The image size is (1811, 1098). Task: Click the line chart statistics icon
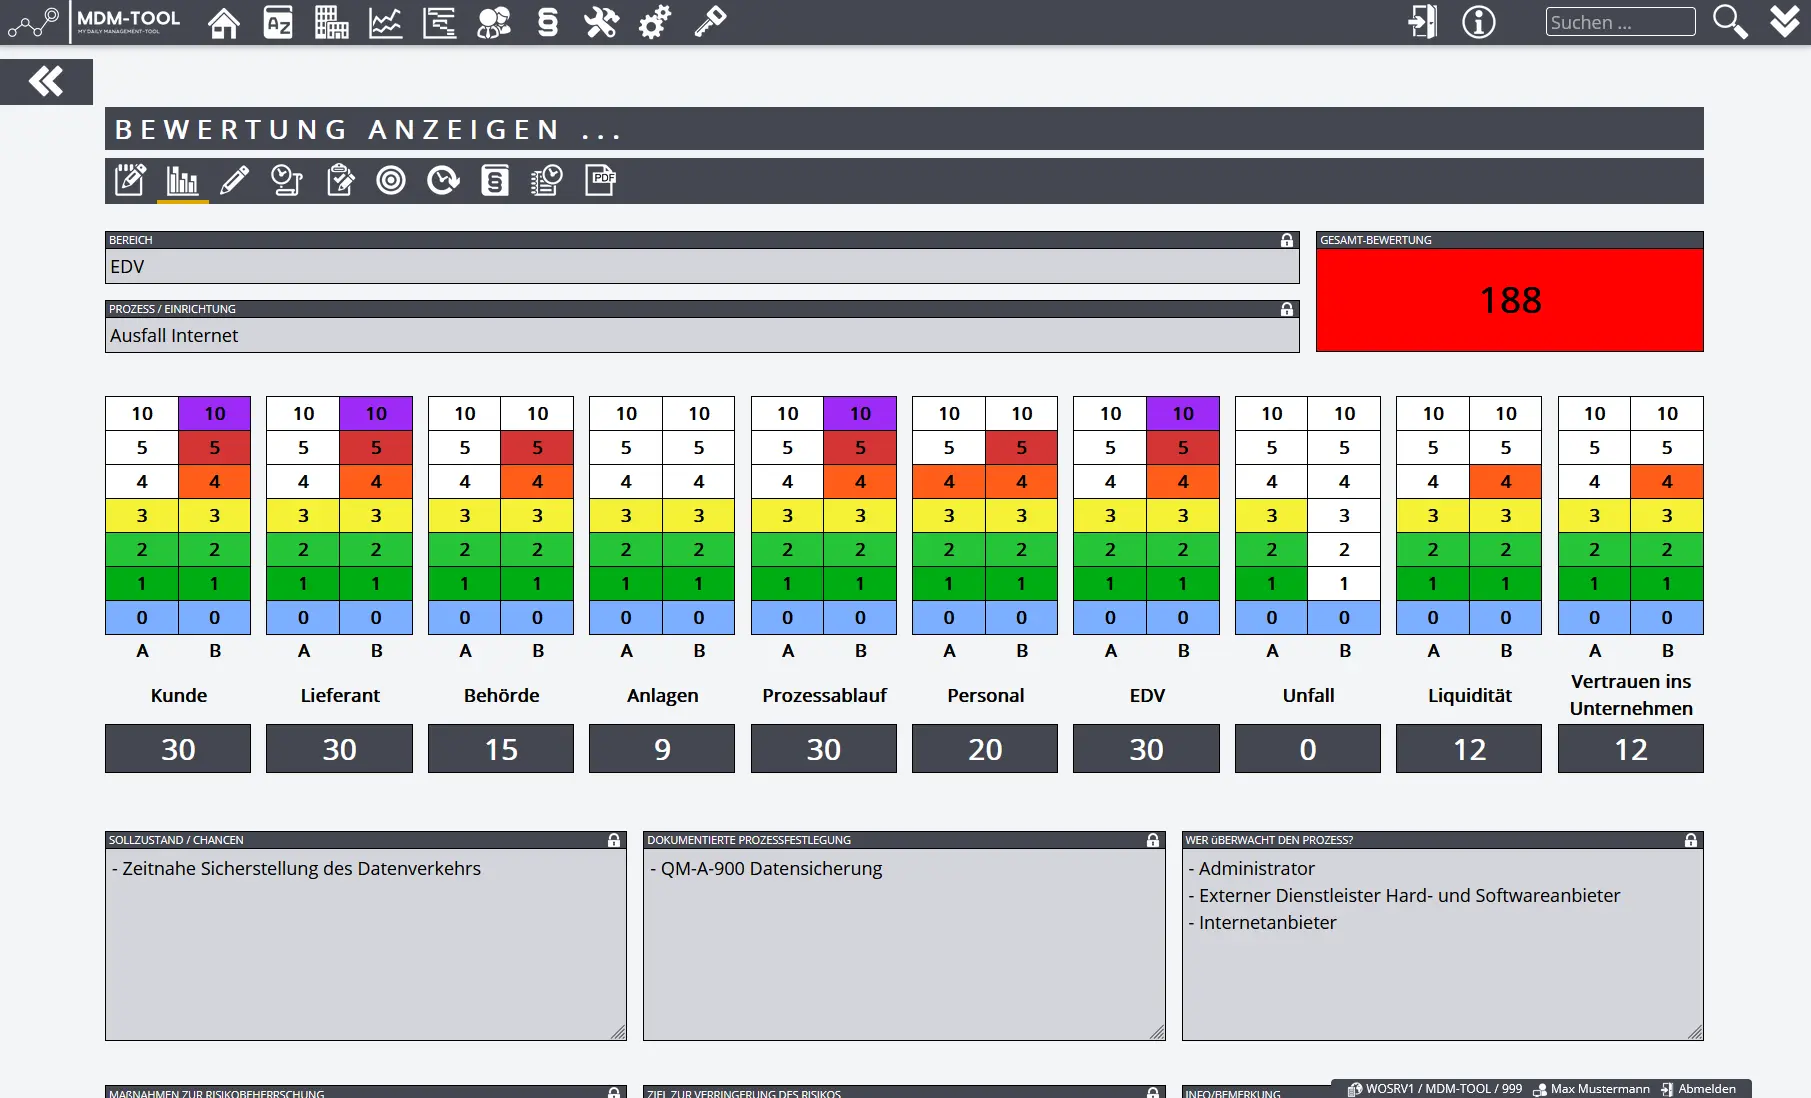pos(385,22)
